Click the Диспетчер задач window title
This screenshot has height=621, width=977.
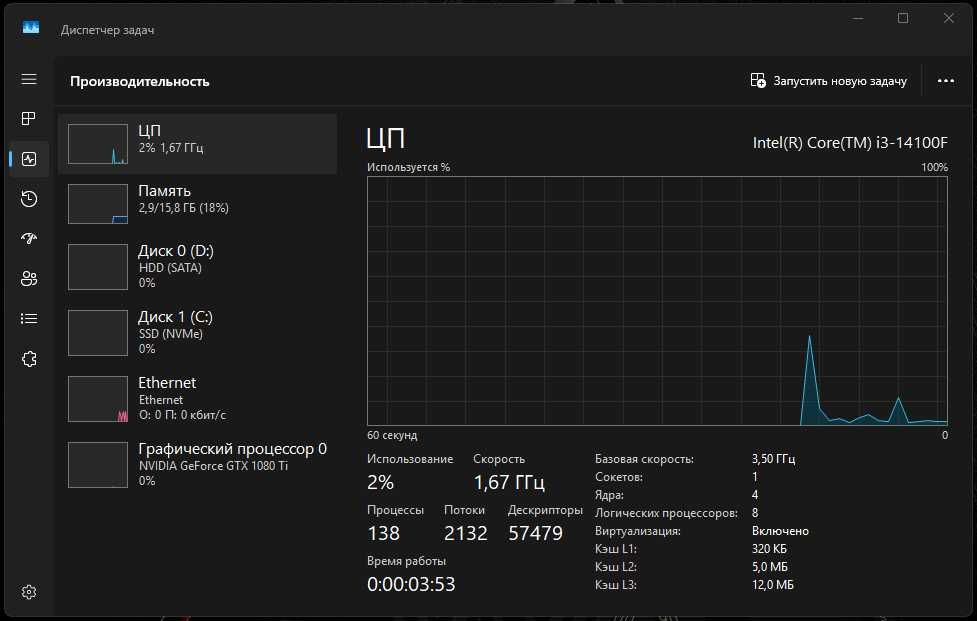click(x=107, y=30)
